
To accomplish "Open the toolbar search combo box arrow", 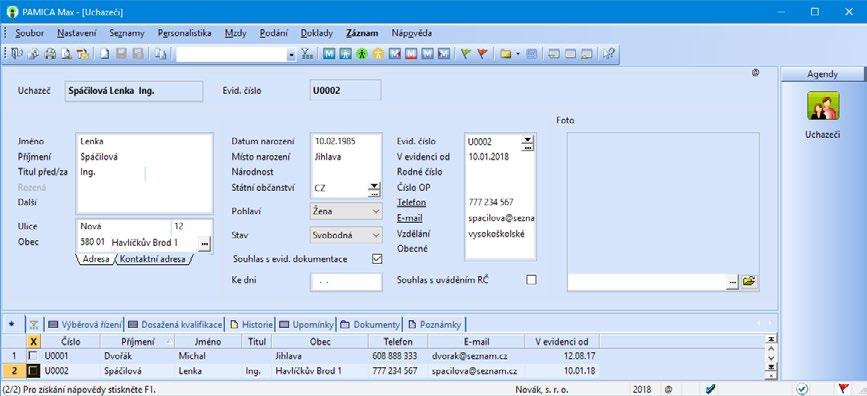I will [291, 54].
